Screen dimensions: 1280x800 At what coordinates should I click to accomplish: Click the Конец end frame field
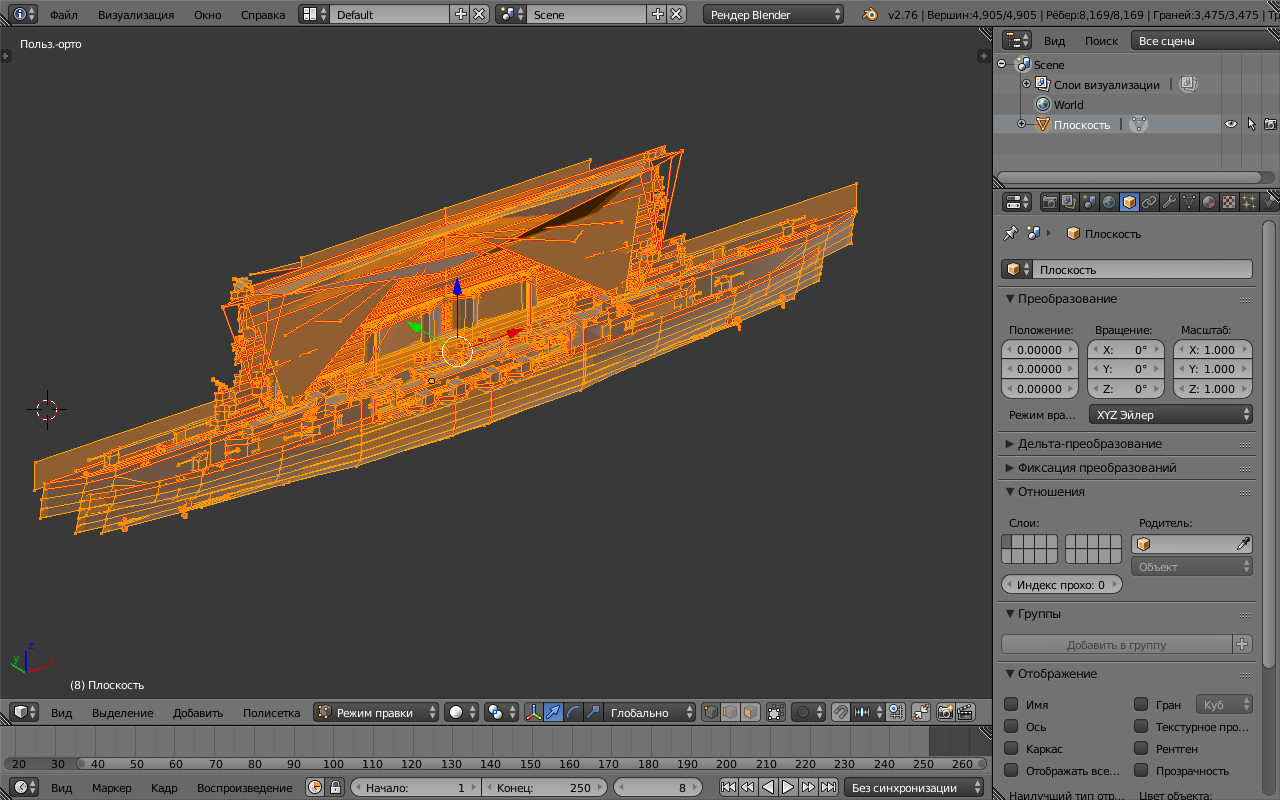click(544, 788)
